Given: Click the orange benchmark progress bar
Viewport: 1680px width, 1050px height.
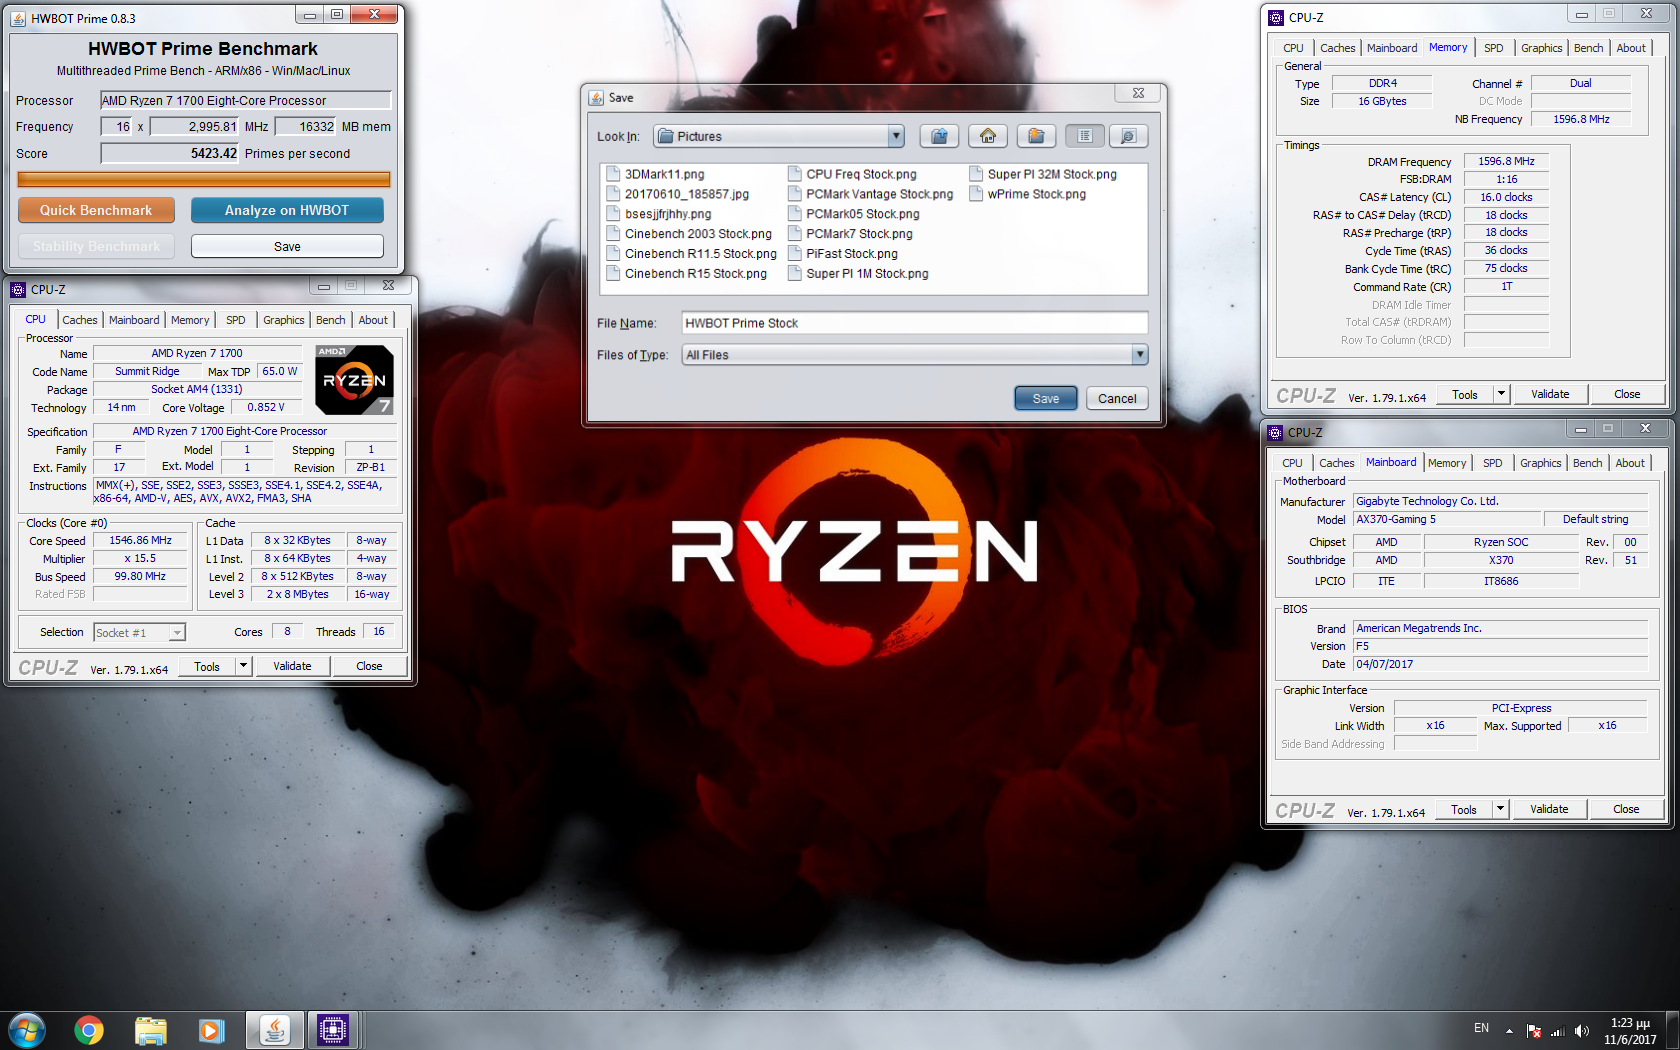Looking at the screenshot, I should pos(204,179).
